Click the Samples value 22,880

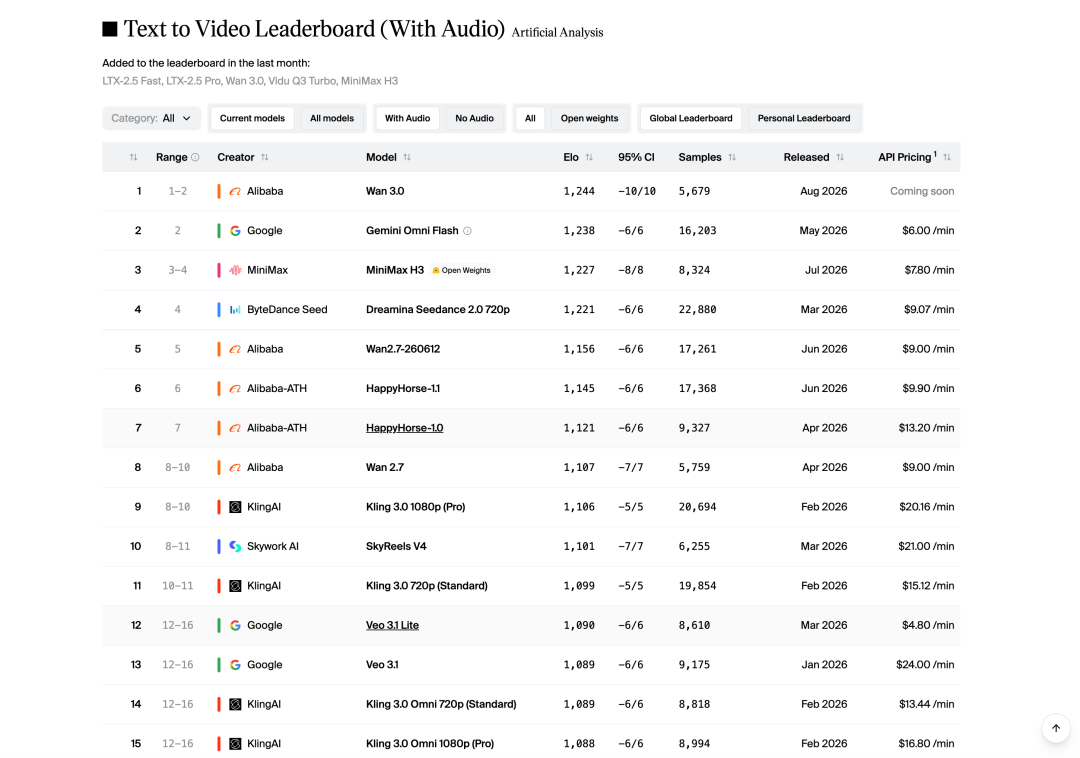[x=697, y=310]
